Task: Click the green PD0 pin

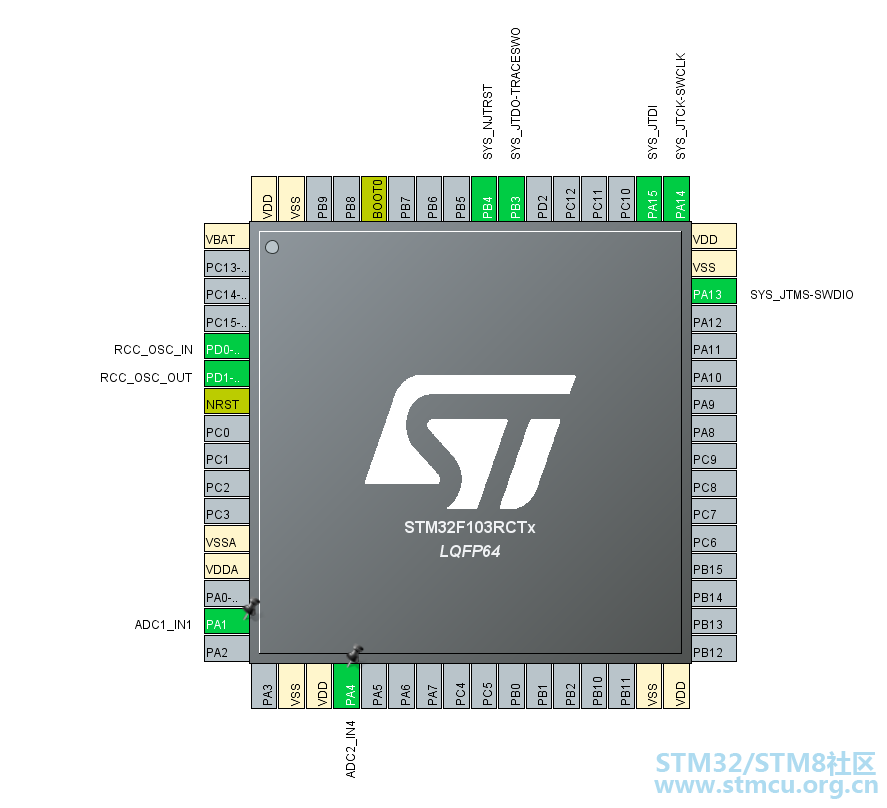Action: (x=227, y=346)
